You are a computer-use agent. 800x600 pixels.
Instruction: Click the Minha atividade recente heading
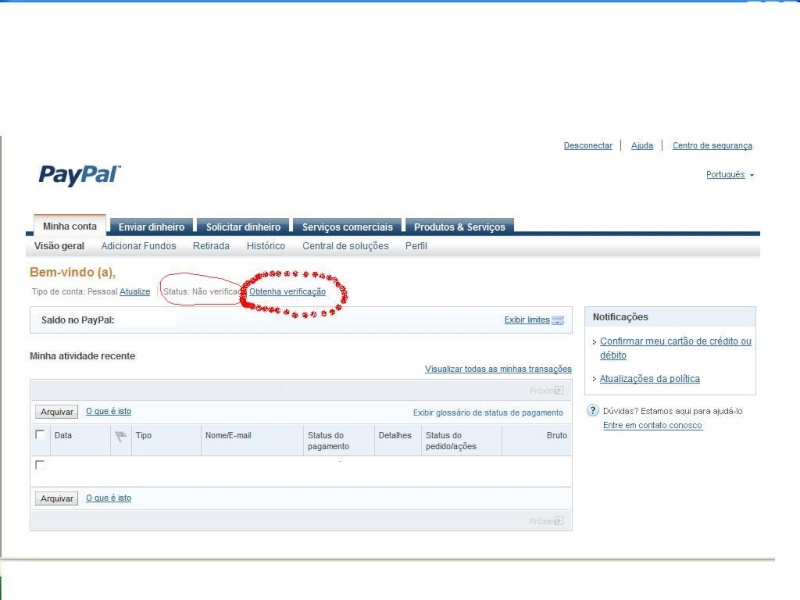click(82, 356)
